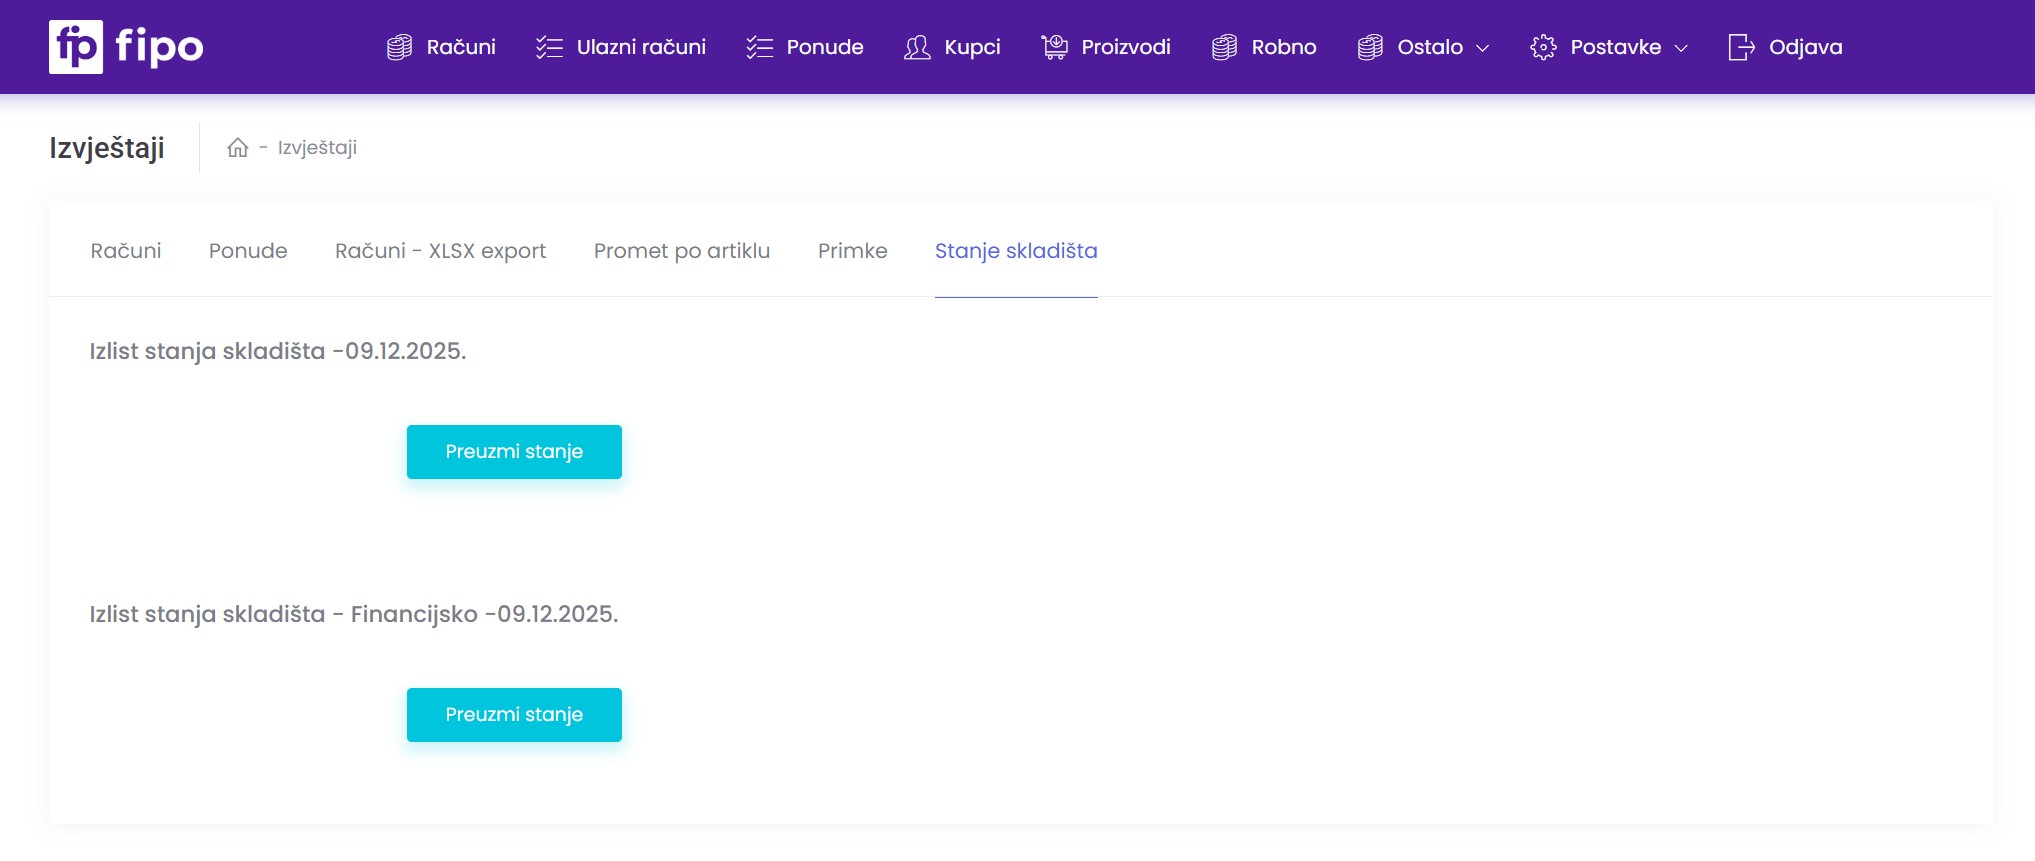Image resolution: width=2035 pixels, height=861 pixels.
Task: Switch to the Računi reports tab
Action: (x=126, y=251)
